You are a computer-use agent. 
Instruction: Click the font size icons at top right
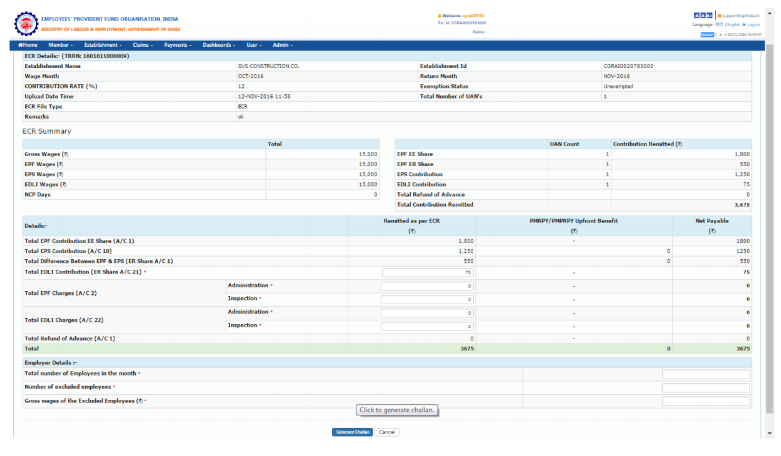[x=702, y=16]
